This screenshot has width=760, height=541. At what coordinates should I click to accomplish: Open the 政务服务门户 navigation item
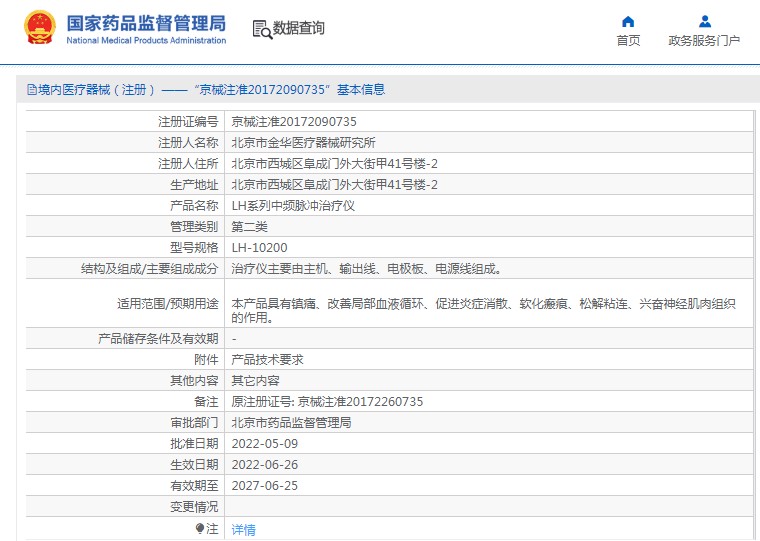(704, 41)
